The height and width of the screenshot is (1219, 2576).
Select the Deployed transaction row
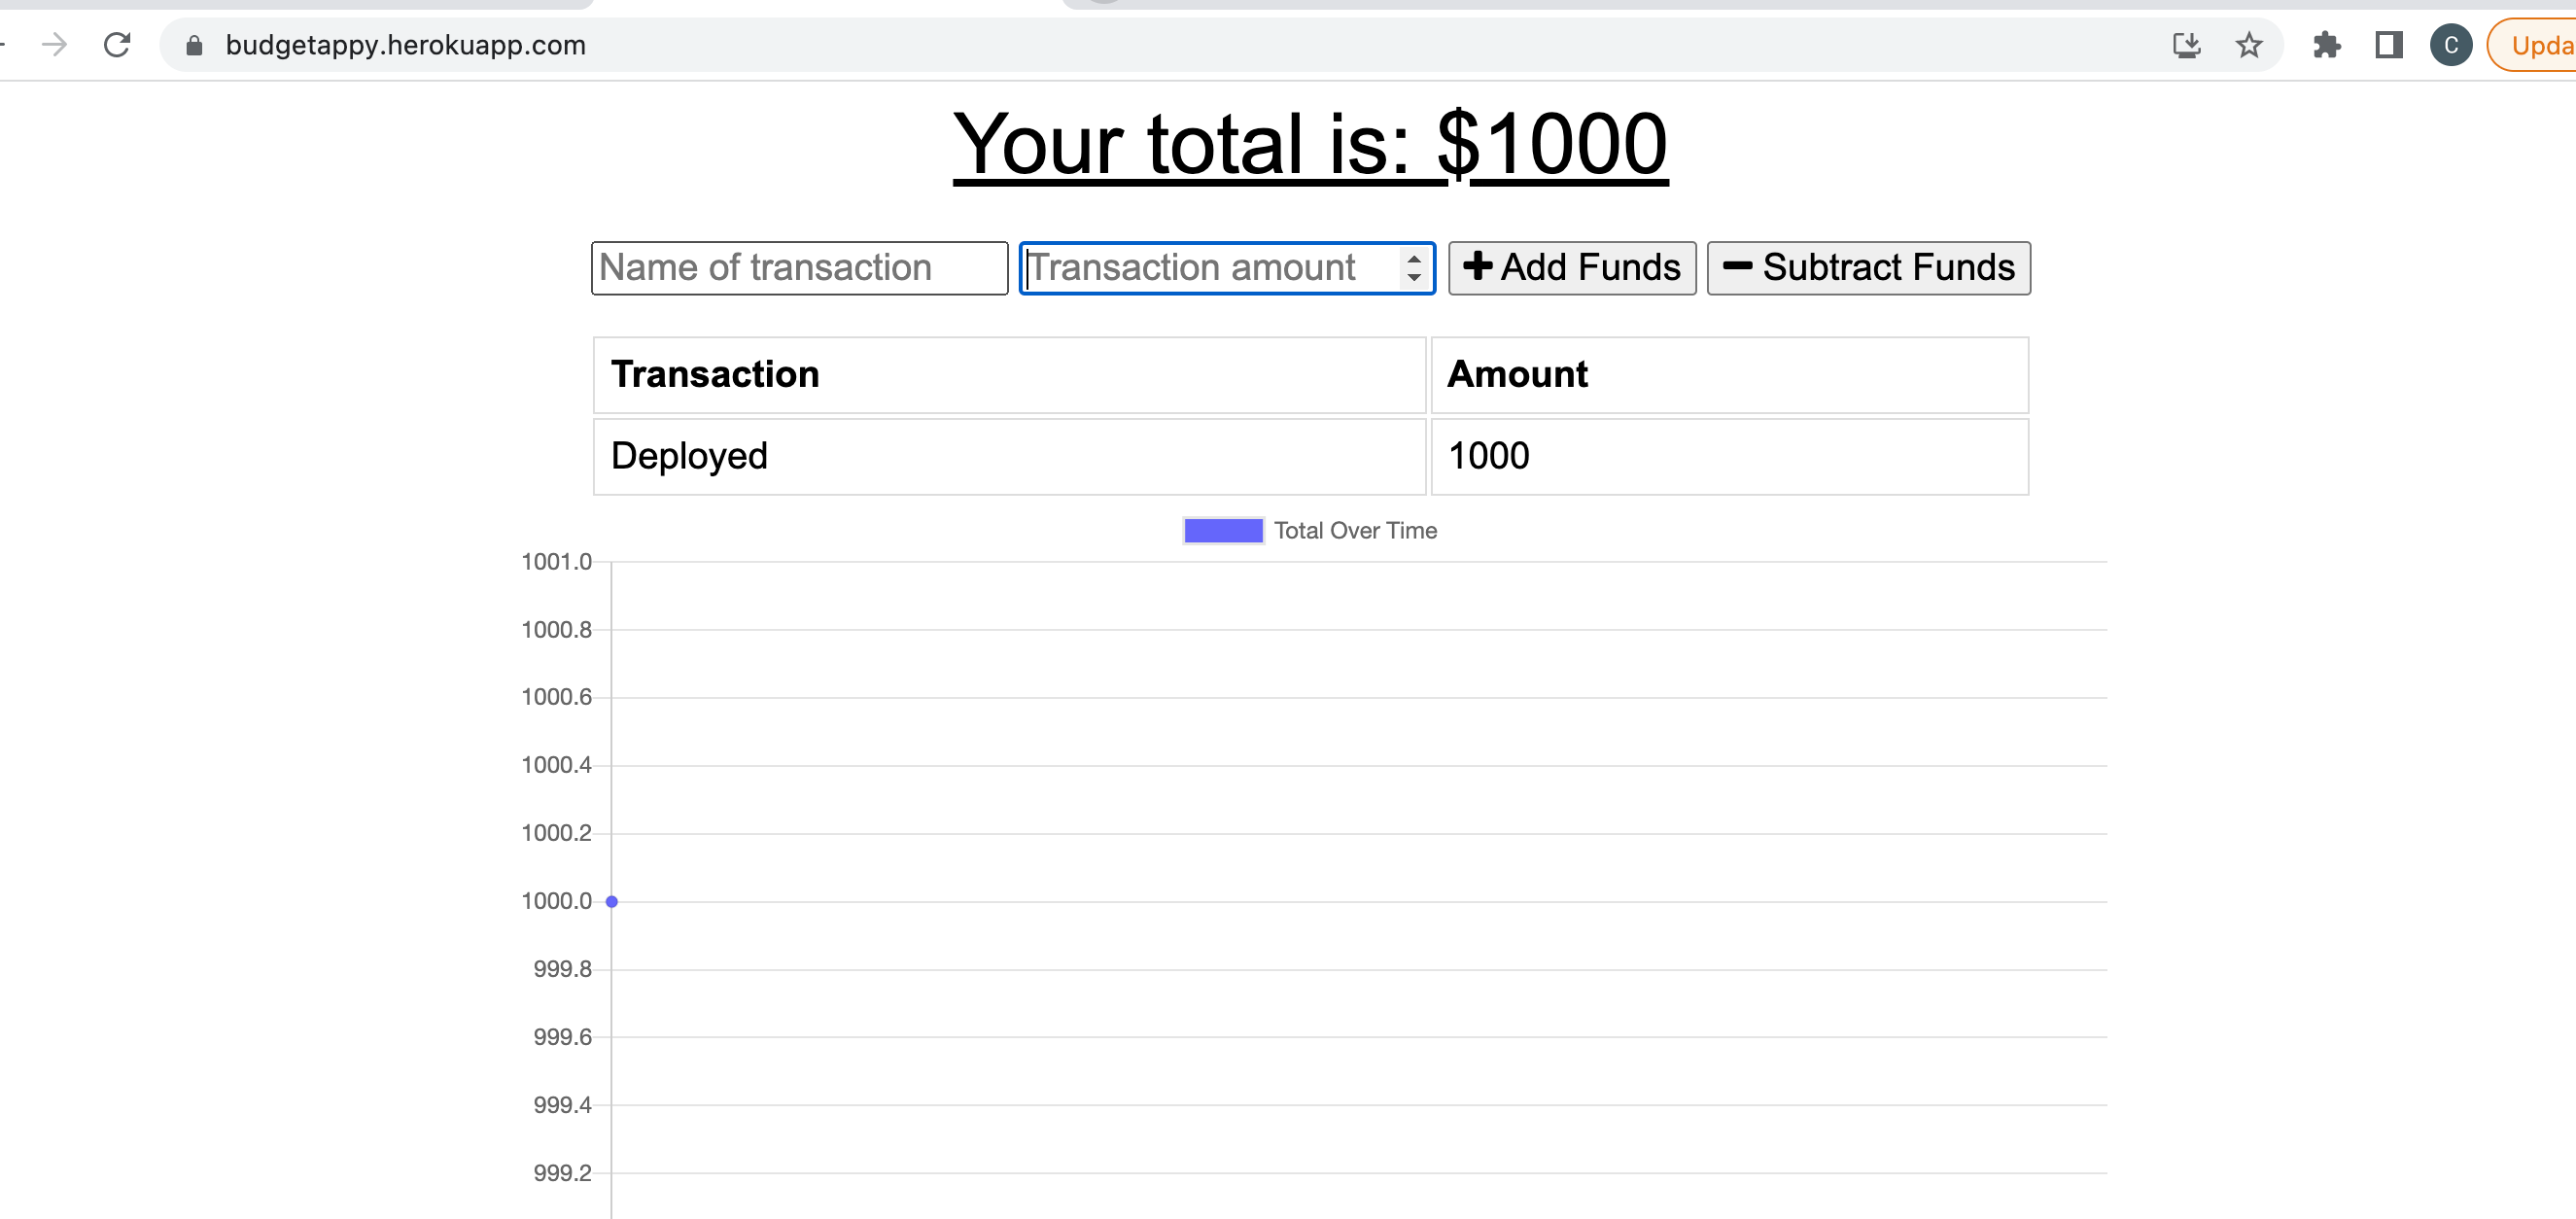pos(688,456)
